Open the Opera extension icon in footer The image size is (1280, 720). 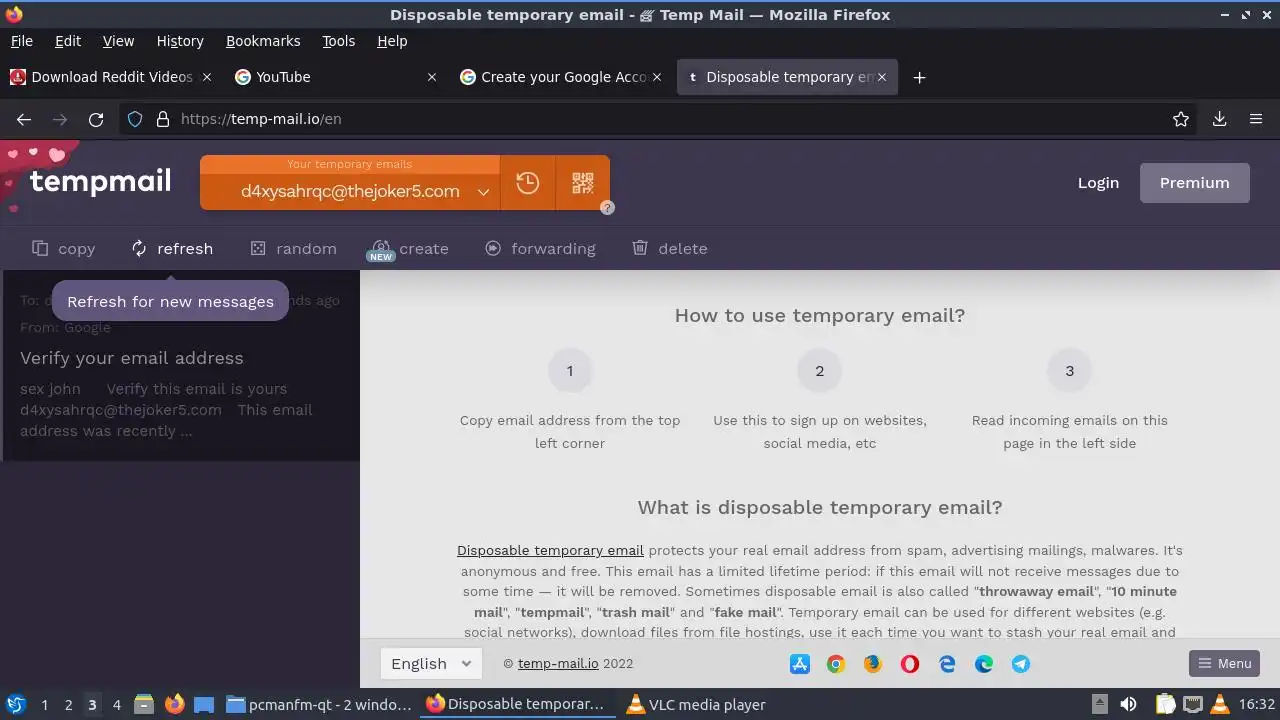910,664
